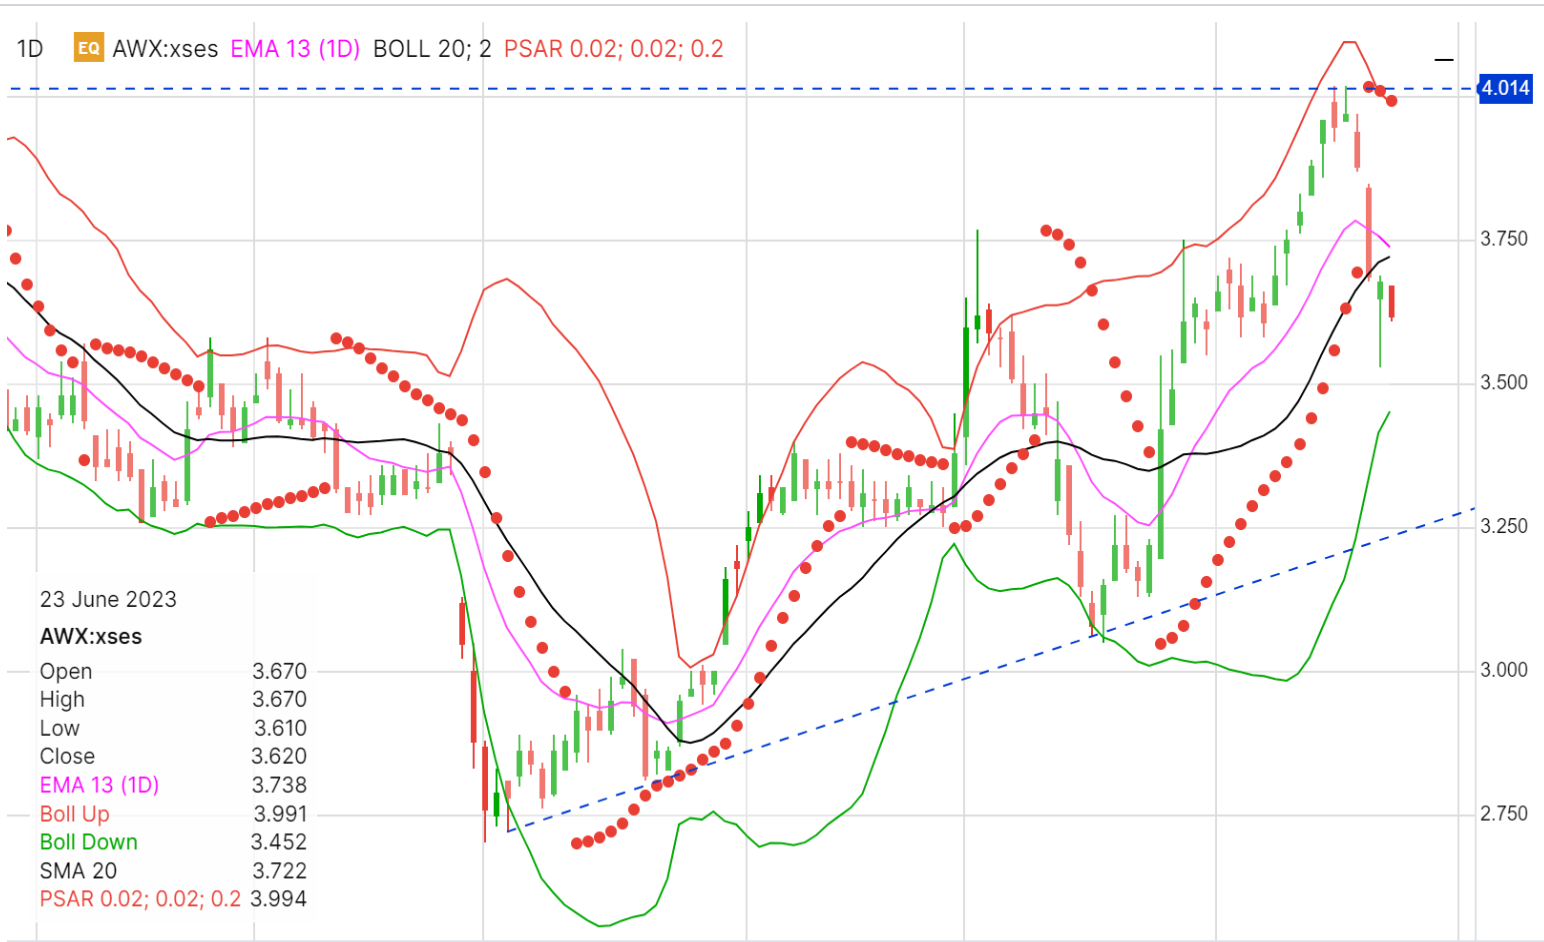This screenshot has width=1544, height=942.
Task: Select the 1D timeframe label
Action: click(30, 49)
